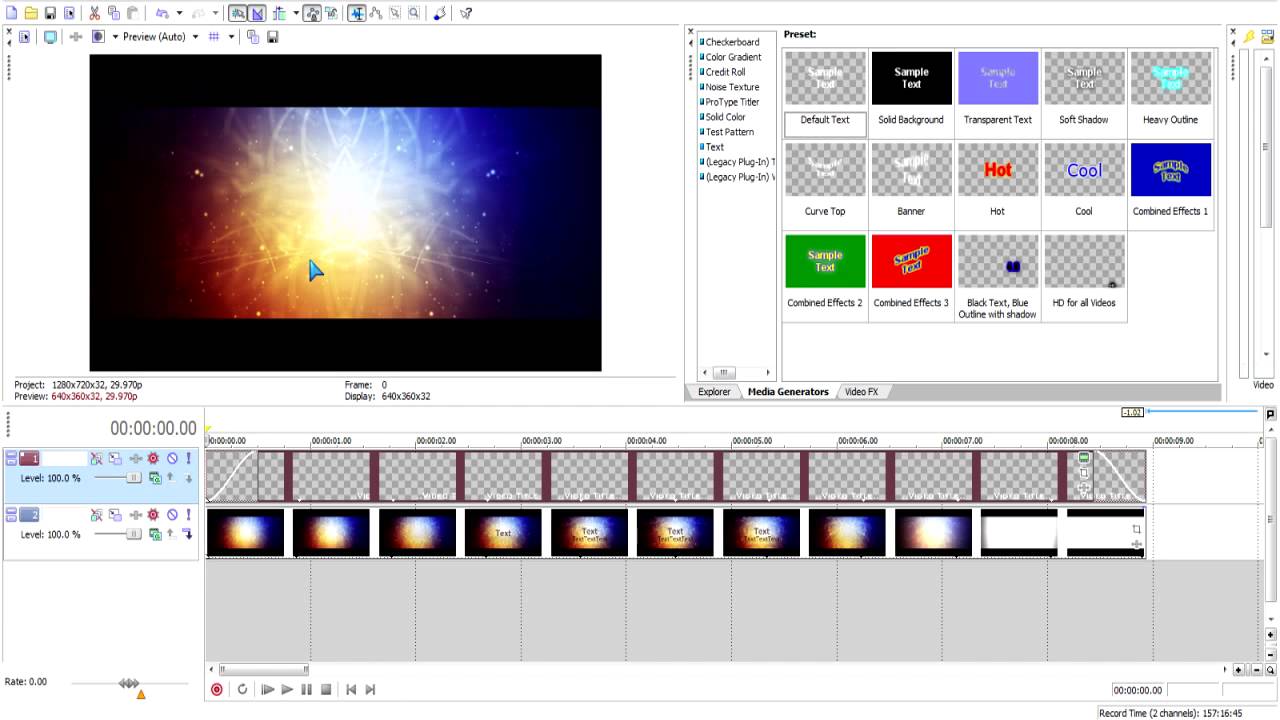Make track 2 compositing child
This screenshot has width=1280, height=720.
pyautogui.click(x=188, y=535)
